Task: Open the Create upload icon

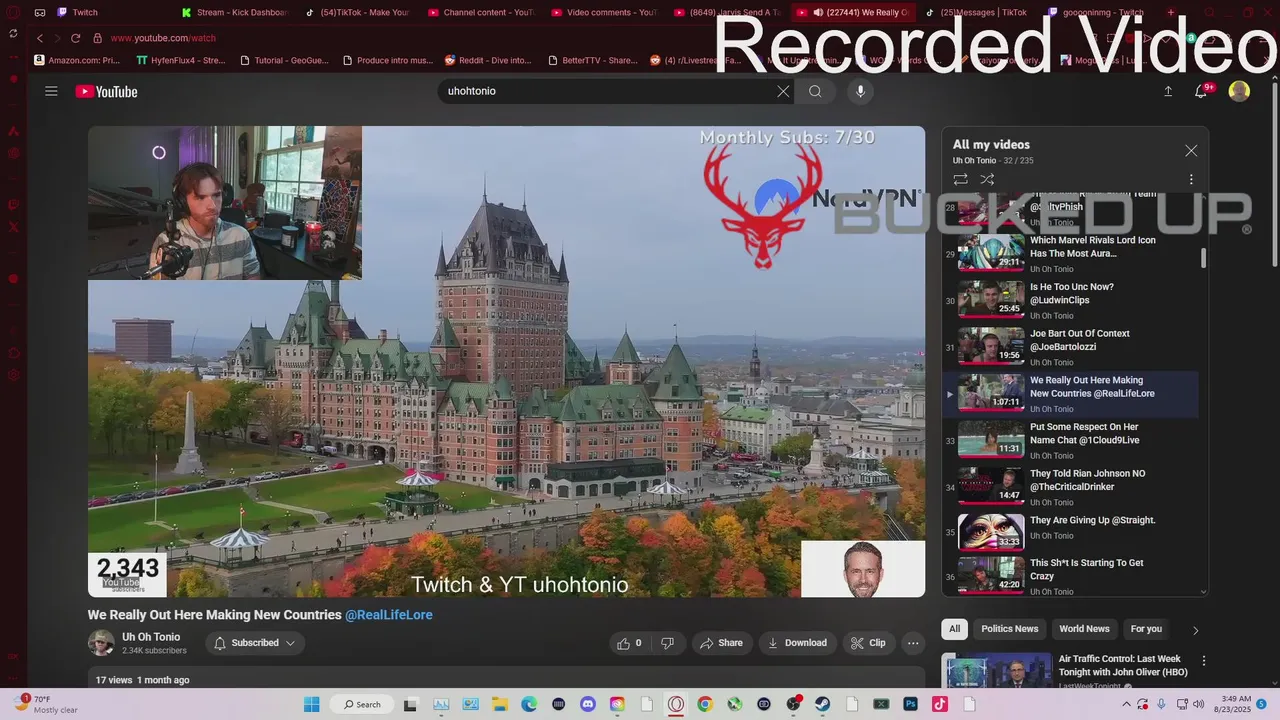Action: [1168, 91]
